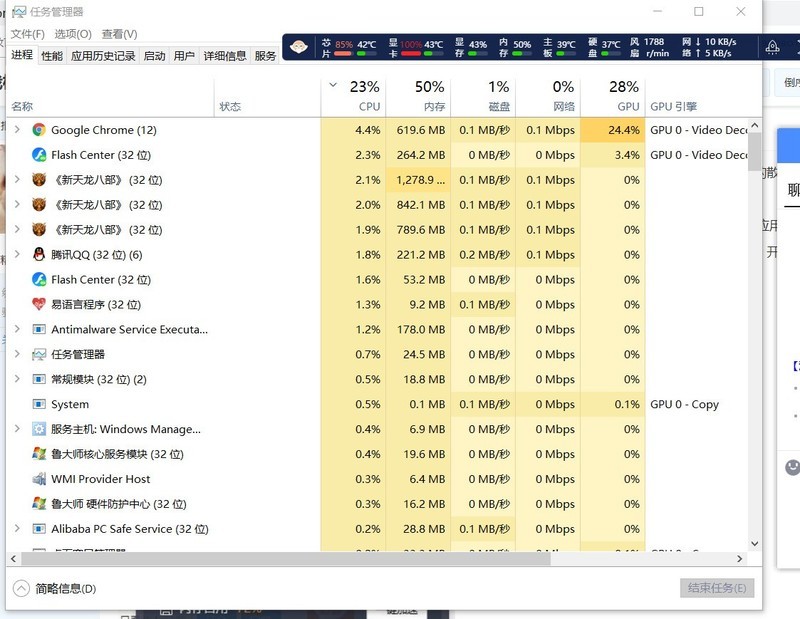The width and height of the screenshot is (800, 619).
Task: Click the 新天龙八部 icon in the 789.6 MB row
Action: 39,230
